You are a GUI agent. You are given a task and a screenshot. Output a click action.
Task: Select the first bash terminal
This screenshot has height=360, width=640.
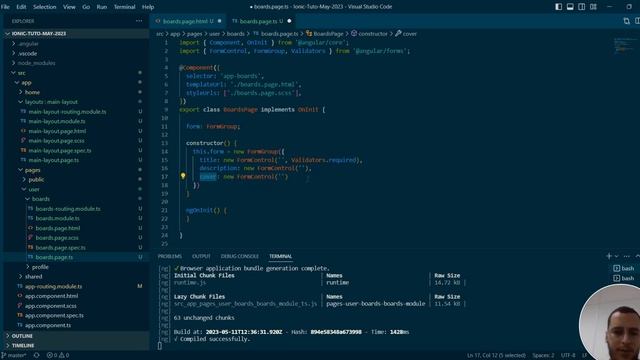[624, 268]
